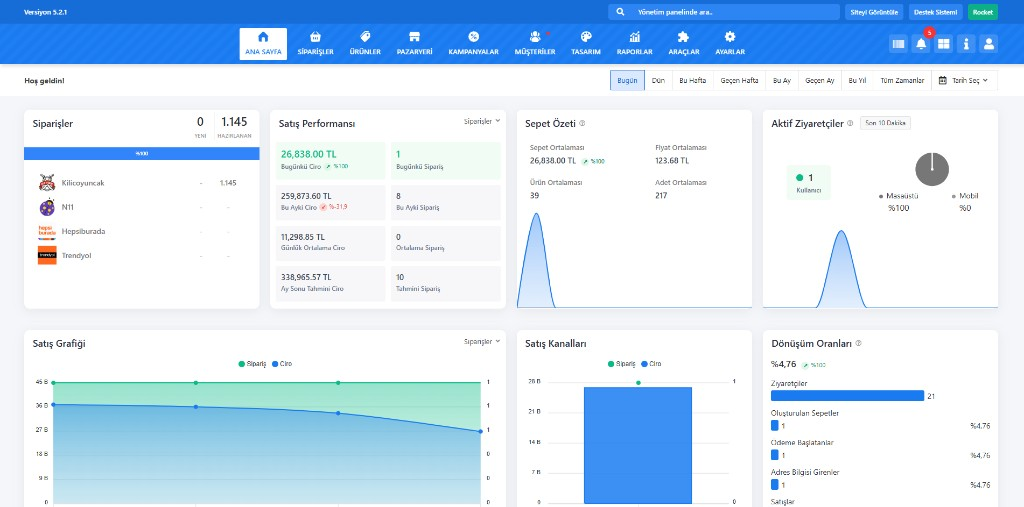Select the Geçen Hafta date filter
The height and width of the screenshot is (507, 1024).
pos(739,80)
